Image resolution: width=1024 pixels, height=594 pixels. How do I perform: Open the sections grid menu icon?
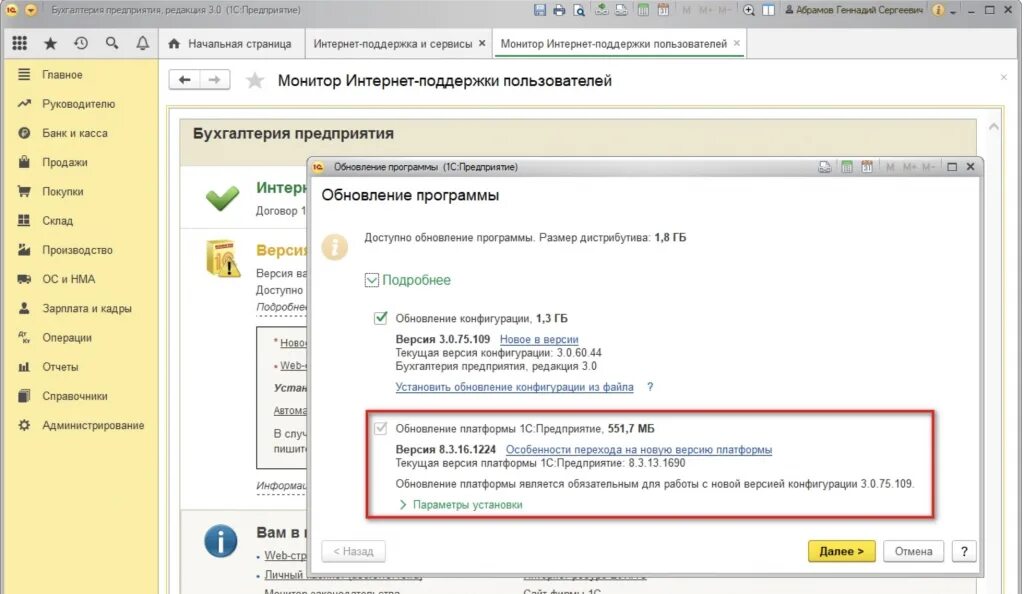coord(20,43)
